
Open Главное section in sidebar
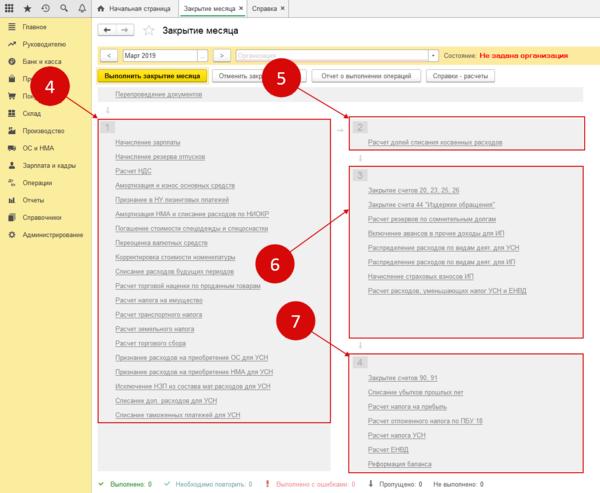(x=34, y=27)
